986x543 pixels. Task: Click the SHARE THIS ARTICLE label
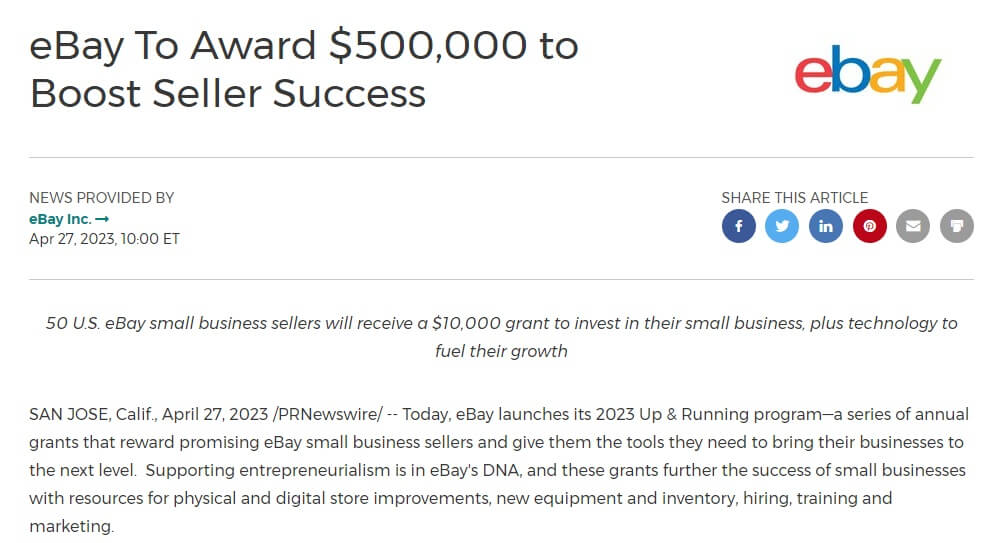pyautogui.click(x=794, y=198)
